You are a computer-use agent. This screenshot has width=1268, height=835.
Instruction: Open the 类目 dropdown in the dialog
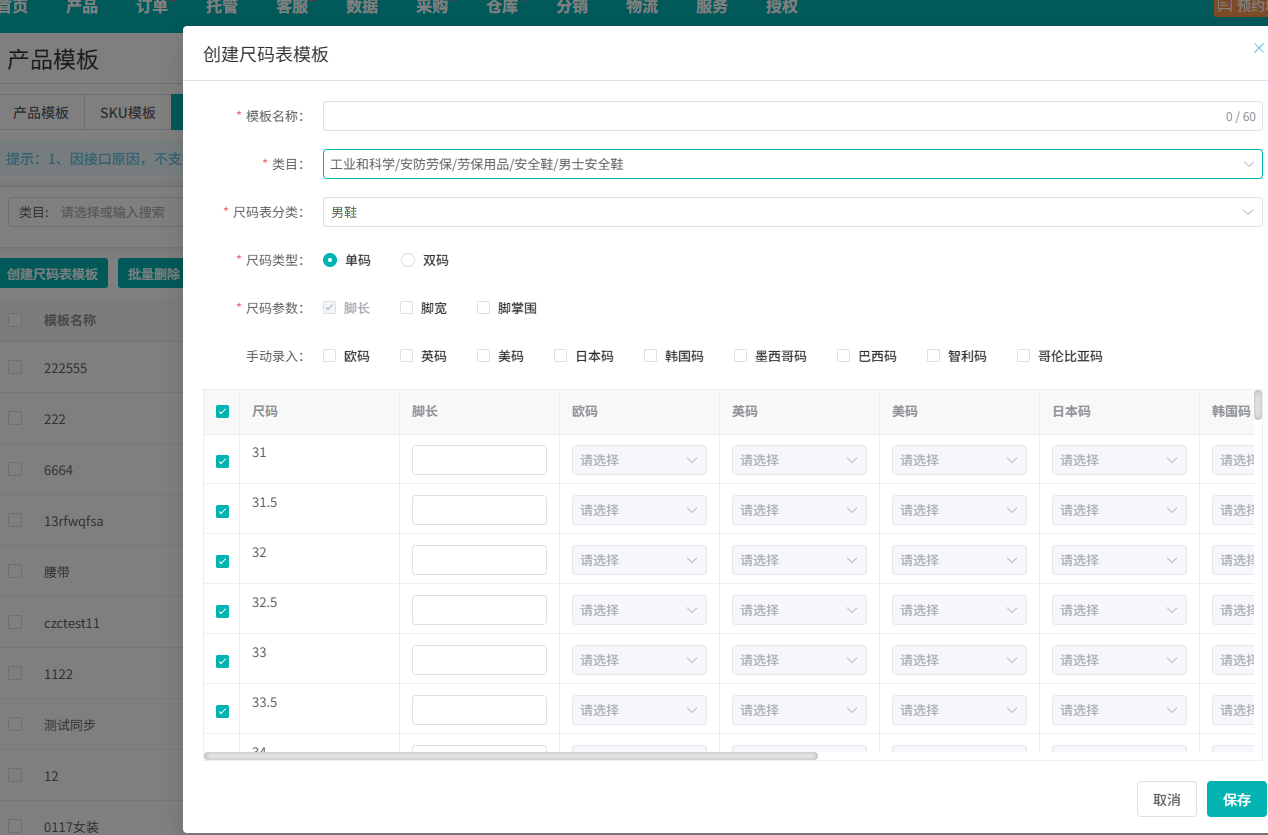point(792,164)
